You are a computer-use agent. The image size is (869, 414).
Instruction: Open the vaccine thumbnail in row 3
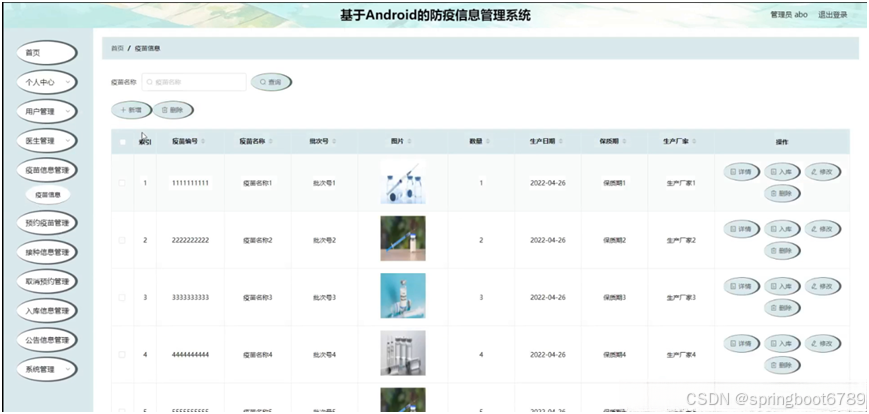point(403,295)
